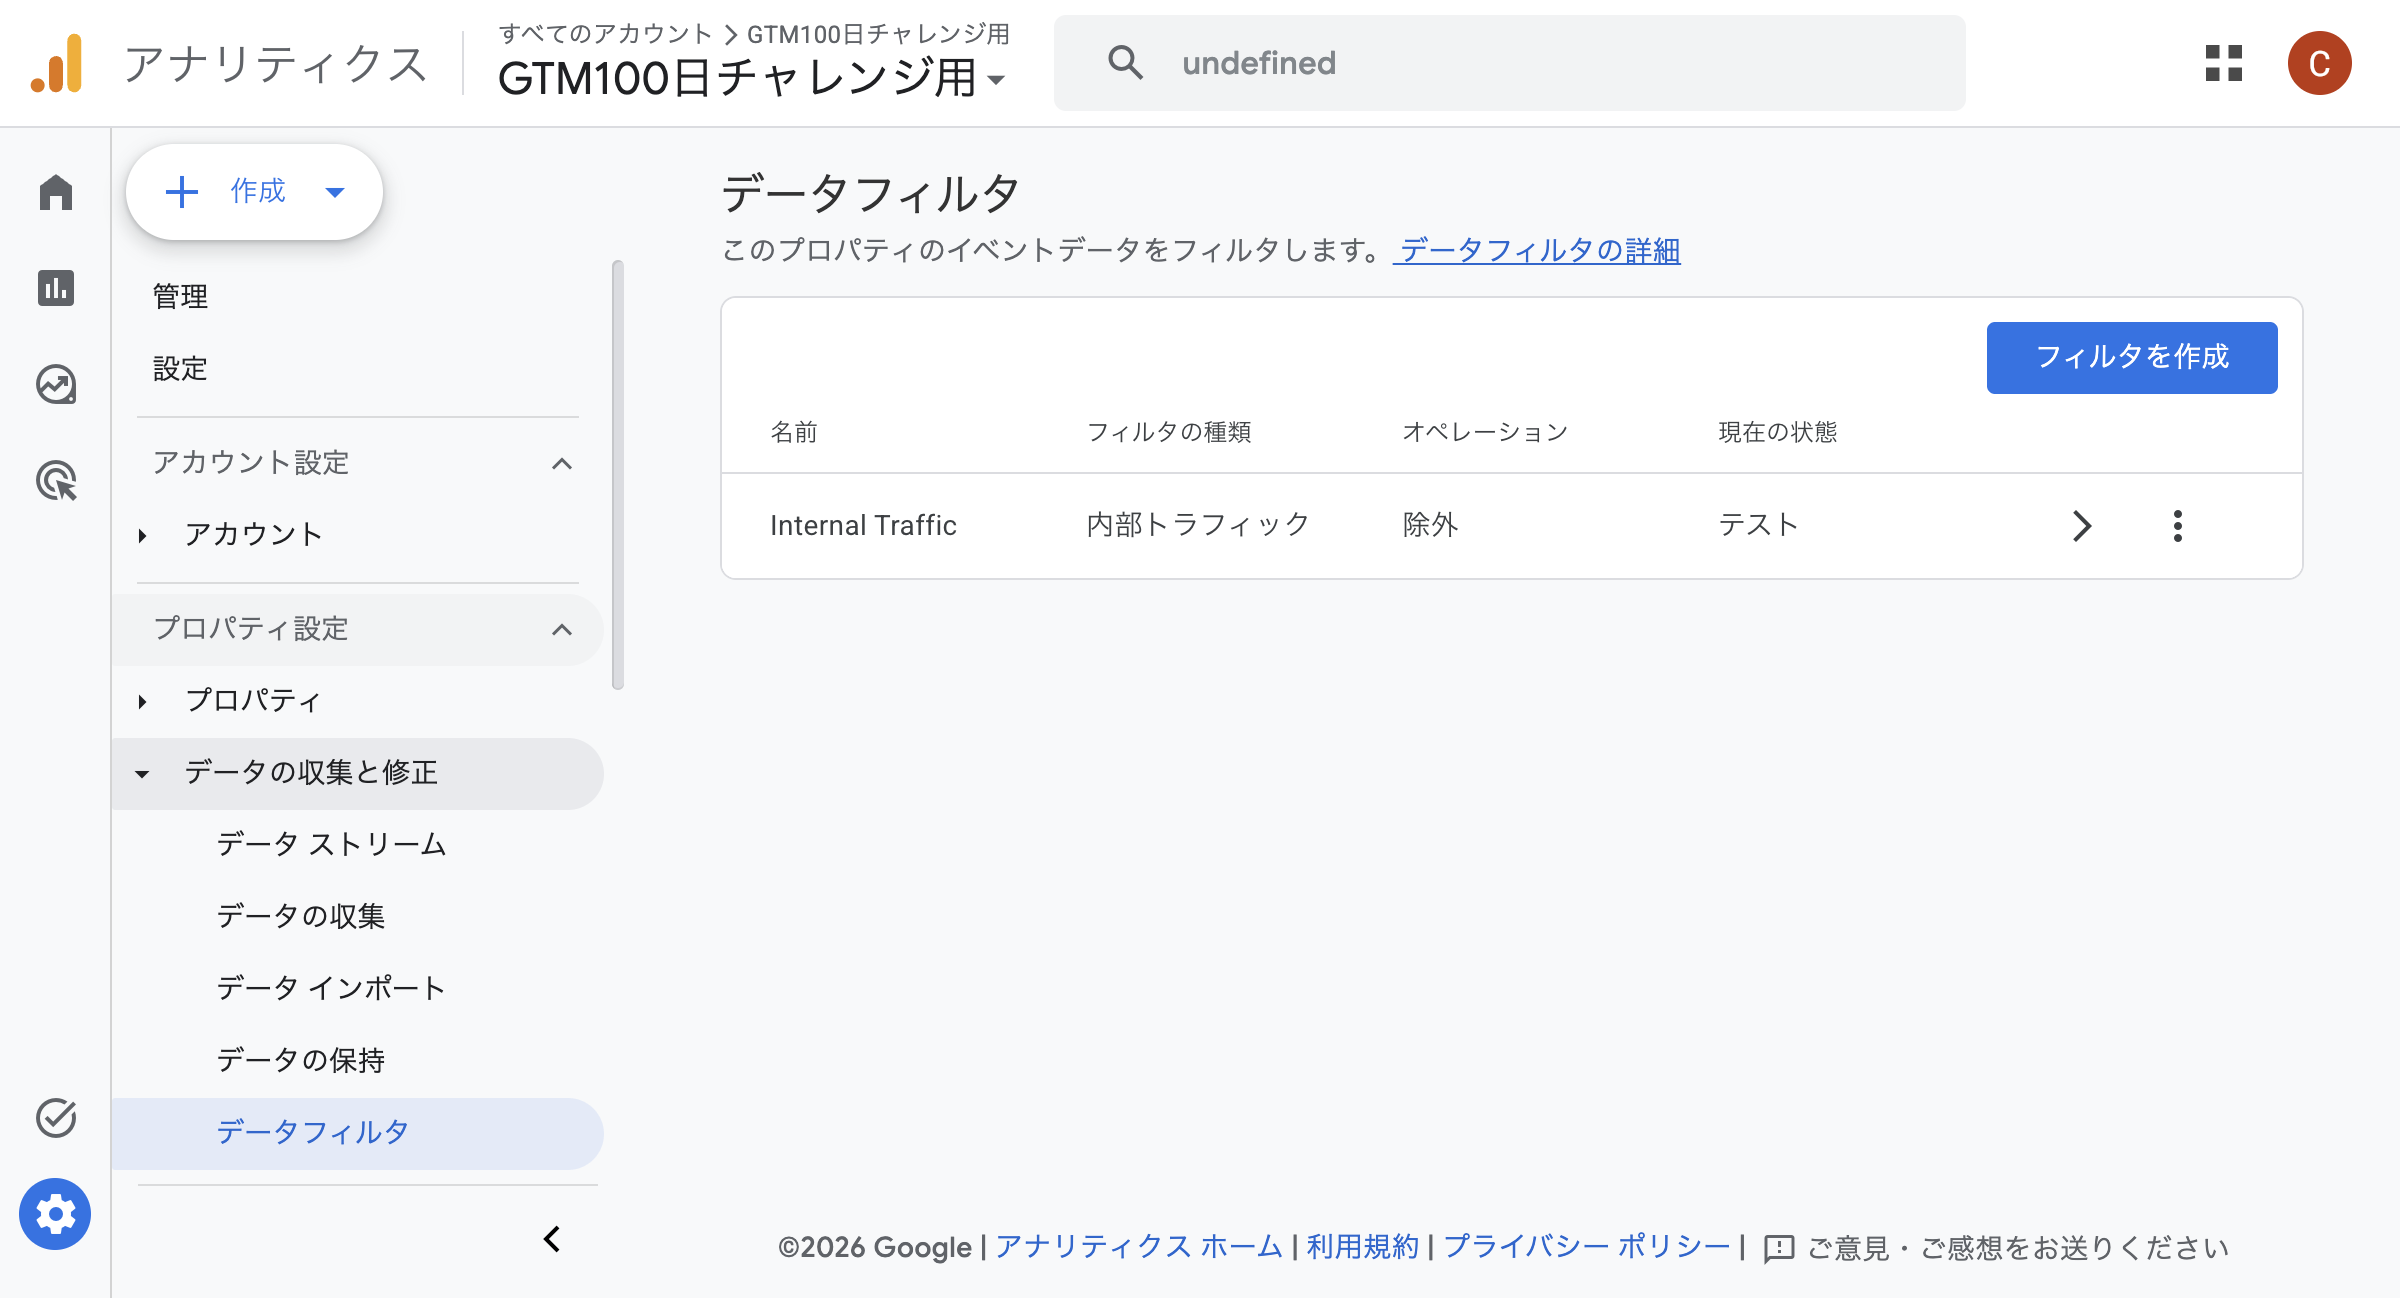Screen dimensions: 2400x1298
Task: Click データフィルタ page heading
Action: point(870,193)
